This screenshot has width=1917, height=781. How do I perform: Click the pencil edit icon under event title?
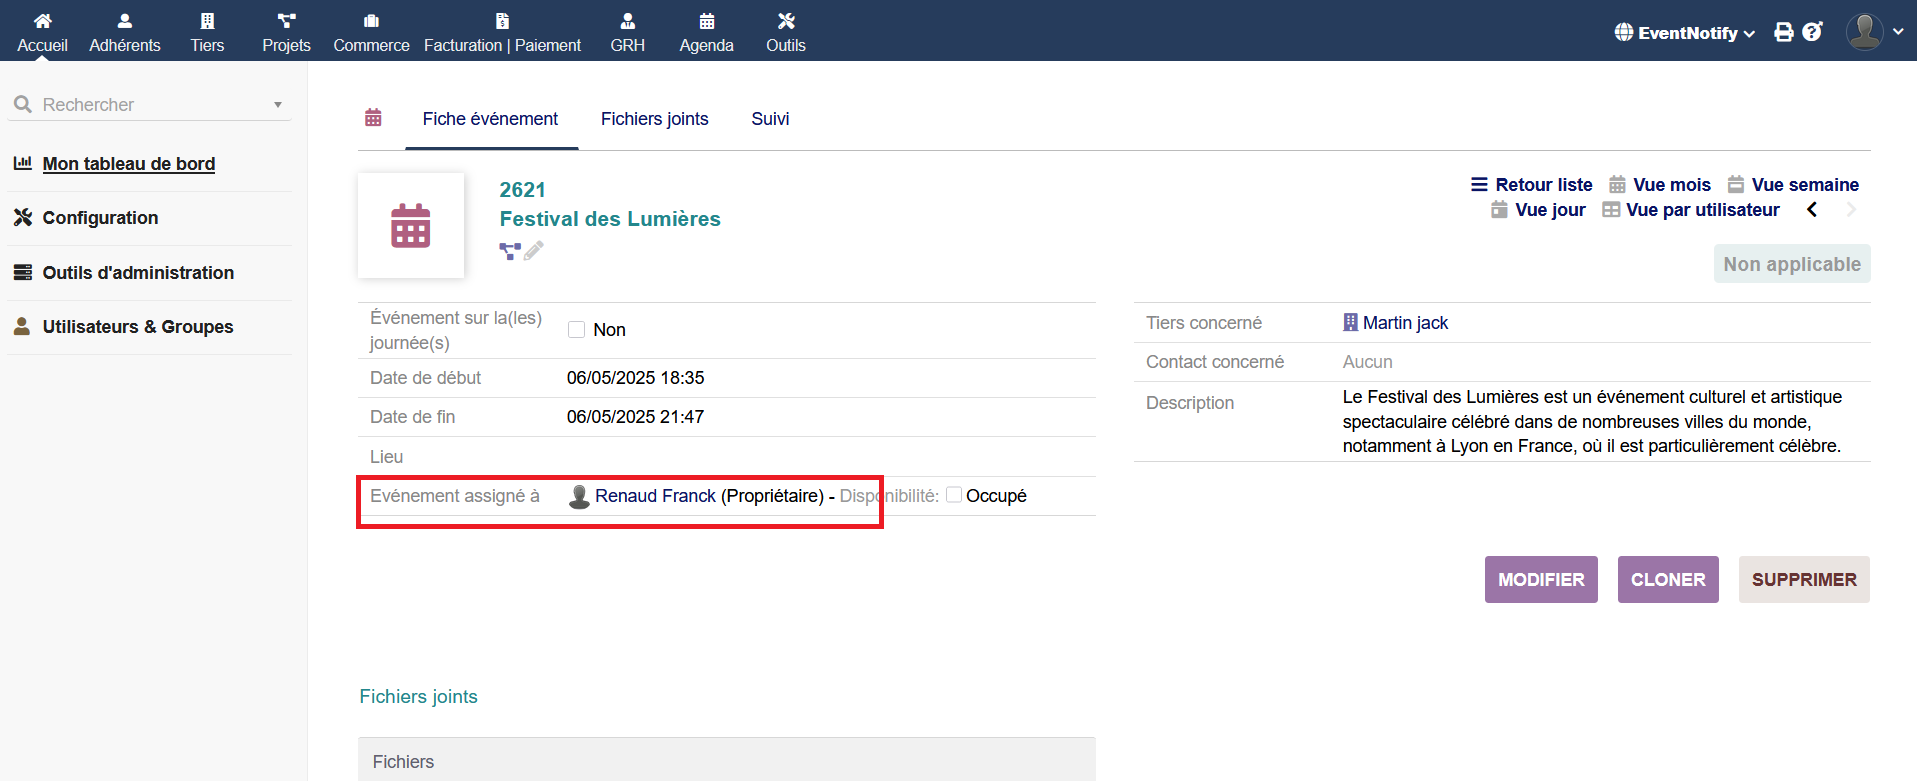tap(534, 251)
